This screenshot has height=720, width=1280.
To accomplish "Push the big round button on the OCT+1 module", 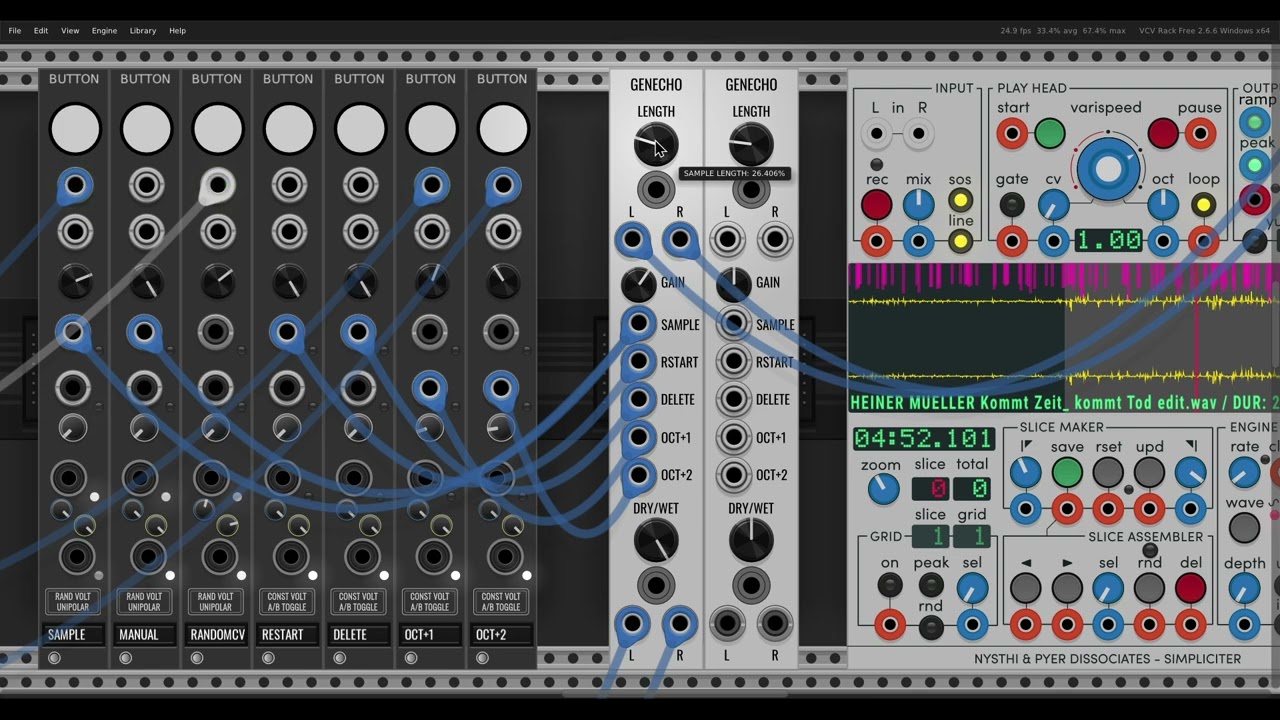I will (431, 130).
